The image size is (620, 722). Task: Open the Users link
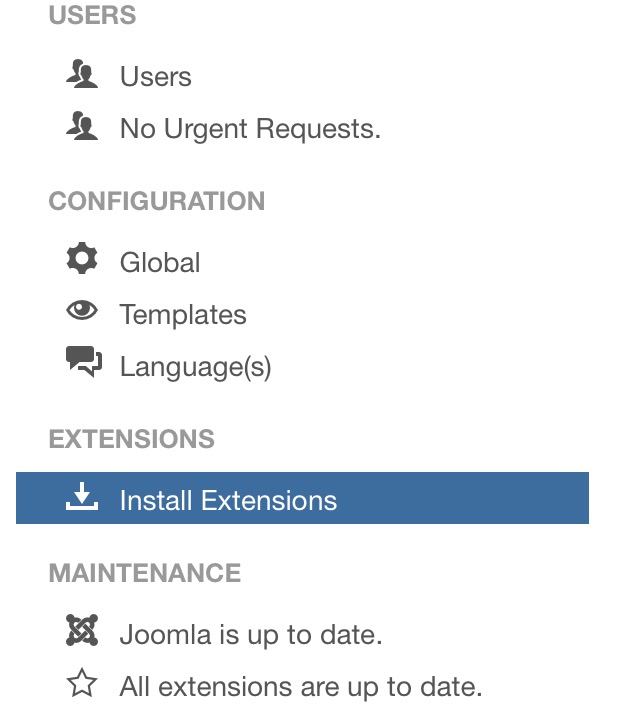(x=155, y=77)
